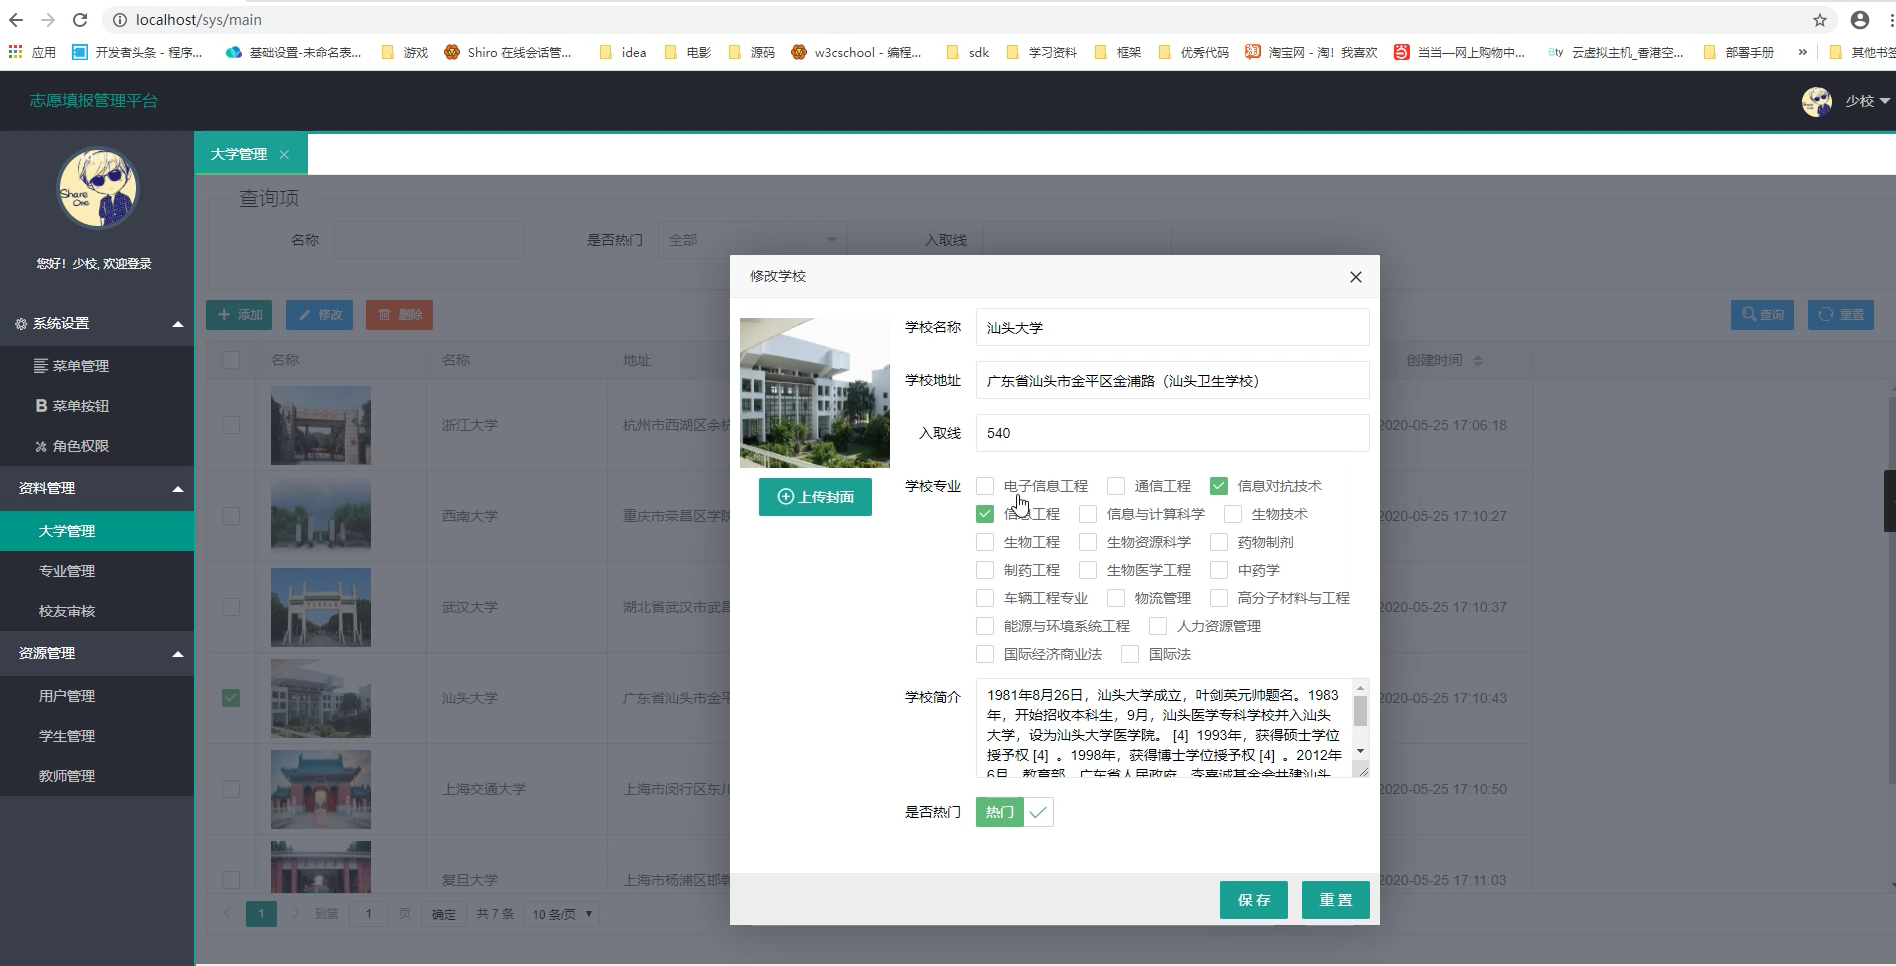Check 信息与计算科学 major
The height and width of the screenshot is (966, 1896).
click(x=1088, y=514)
